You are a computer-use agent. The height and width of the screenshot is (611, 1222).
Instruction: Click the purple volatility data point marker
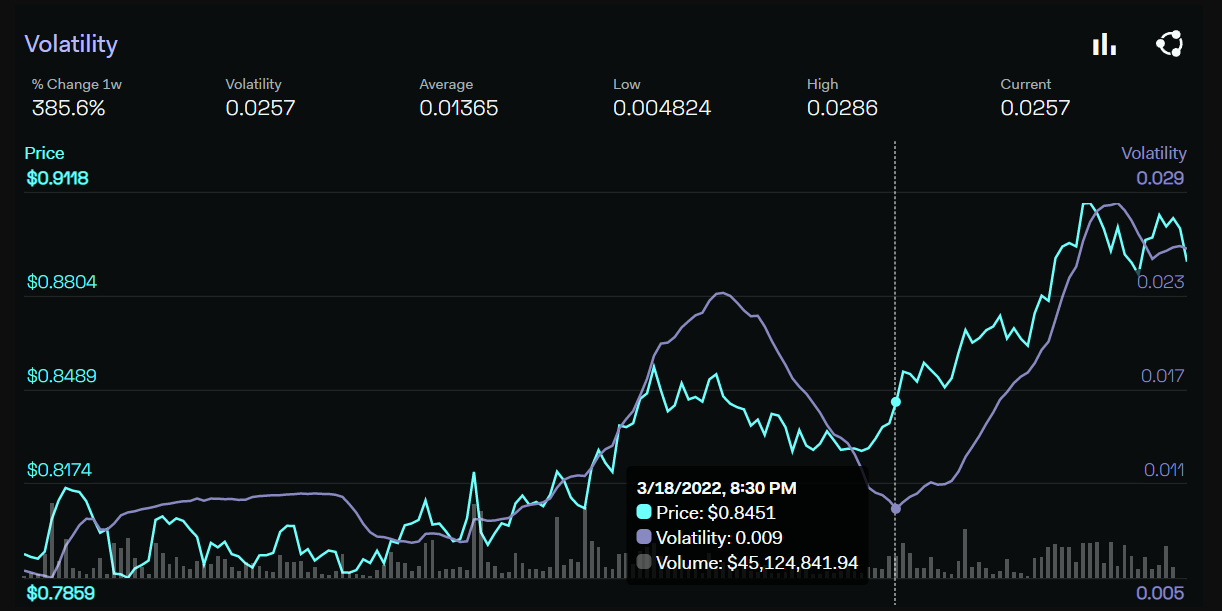(895, 509)
